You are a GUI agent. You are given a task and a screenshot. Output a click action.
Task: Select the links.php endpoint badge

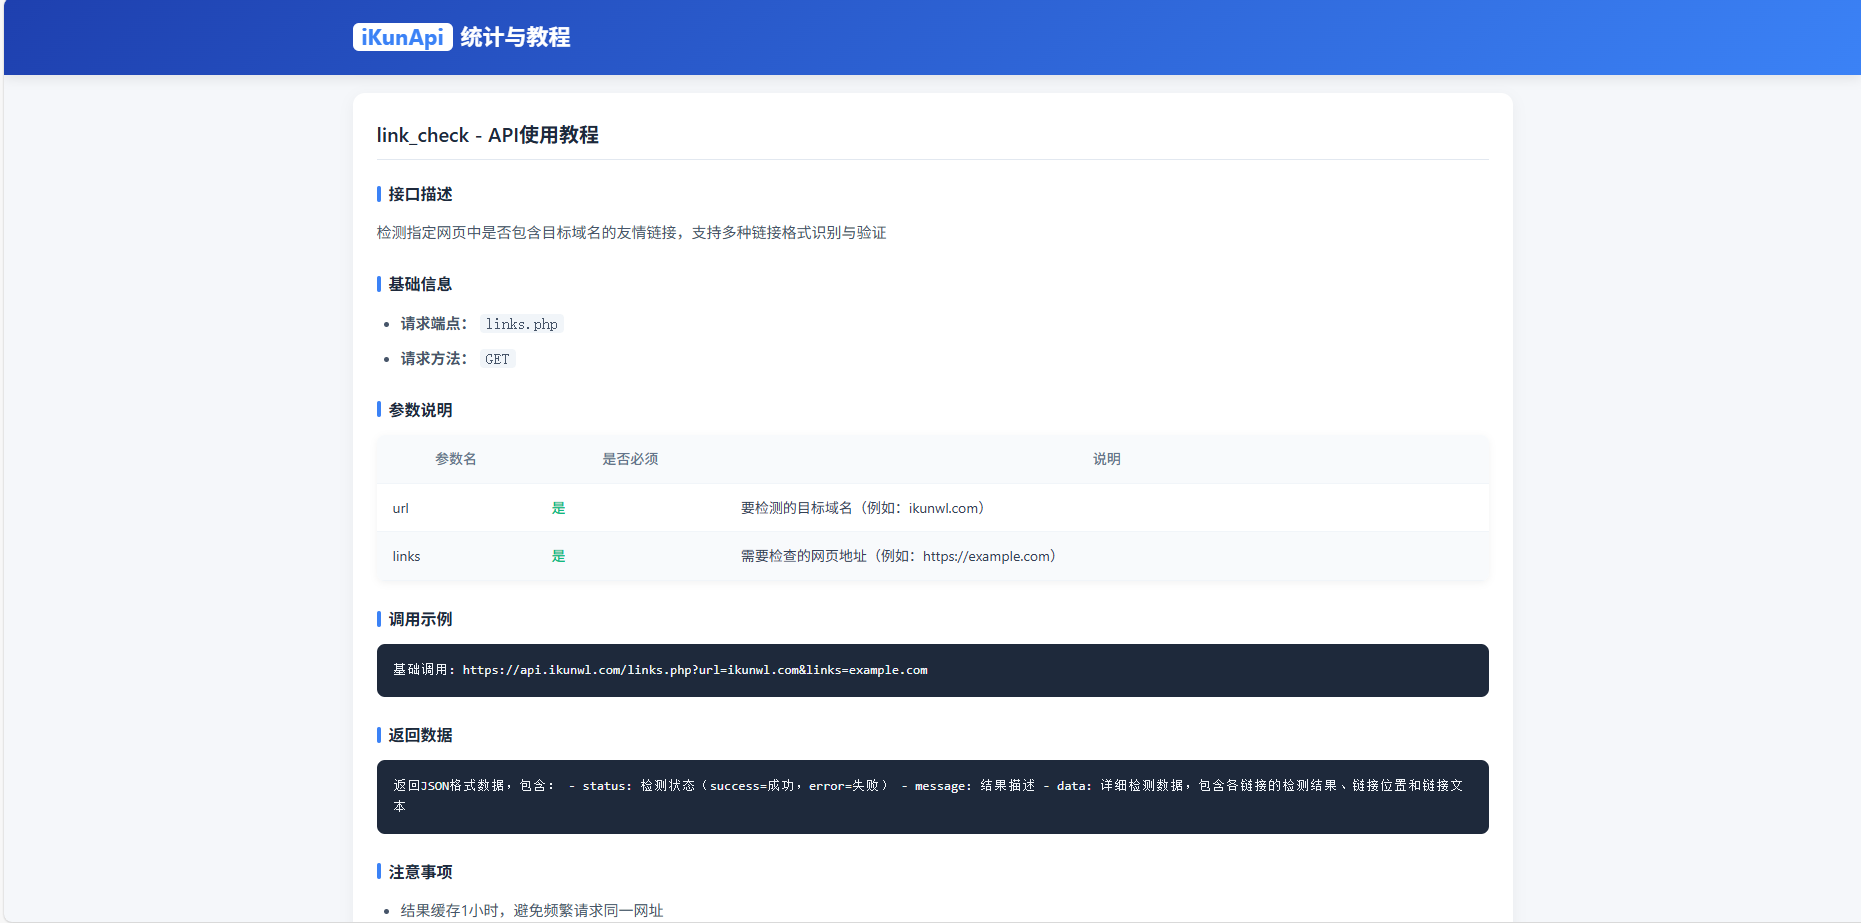[521, 323]
